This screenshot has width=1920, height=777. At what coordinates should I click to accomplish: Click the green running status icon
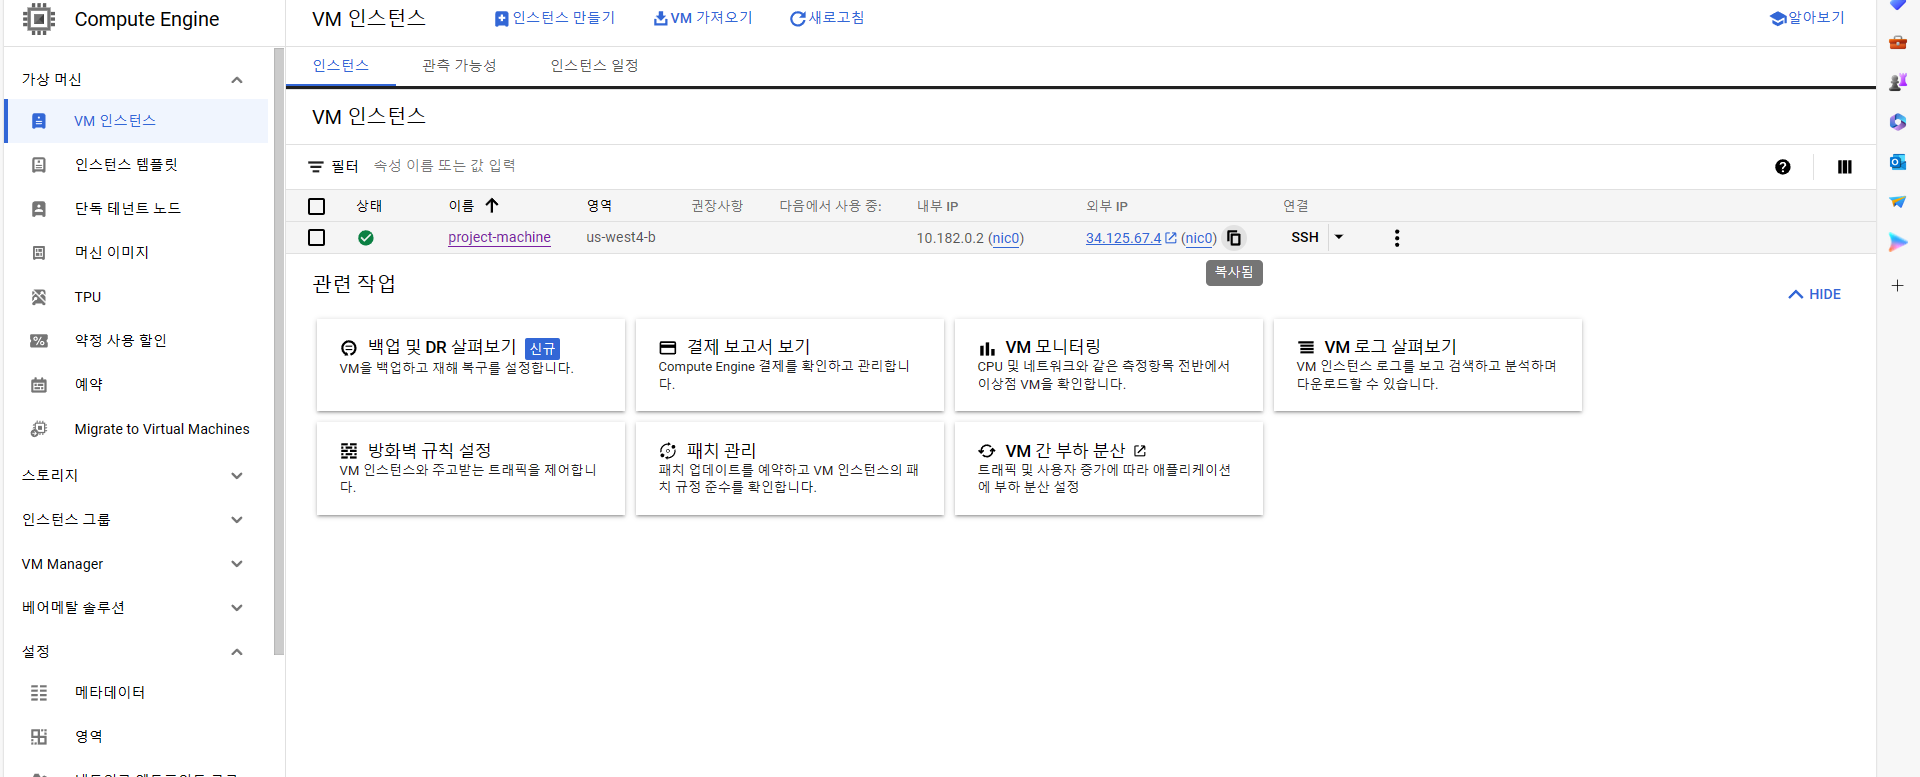[x=366, y=238]
